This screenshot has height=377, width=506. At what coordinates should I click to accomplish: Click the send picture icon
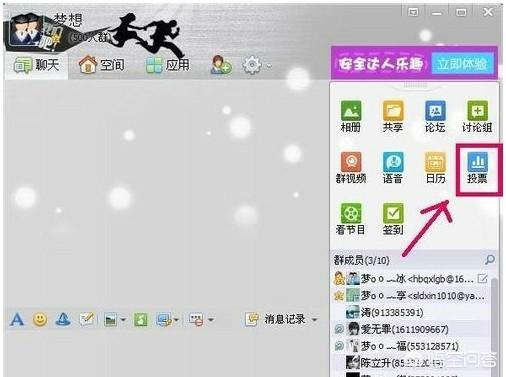[x=110, y=320]
